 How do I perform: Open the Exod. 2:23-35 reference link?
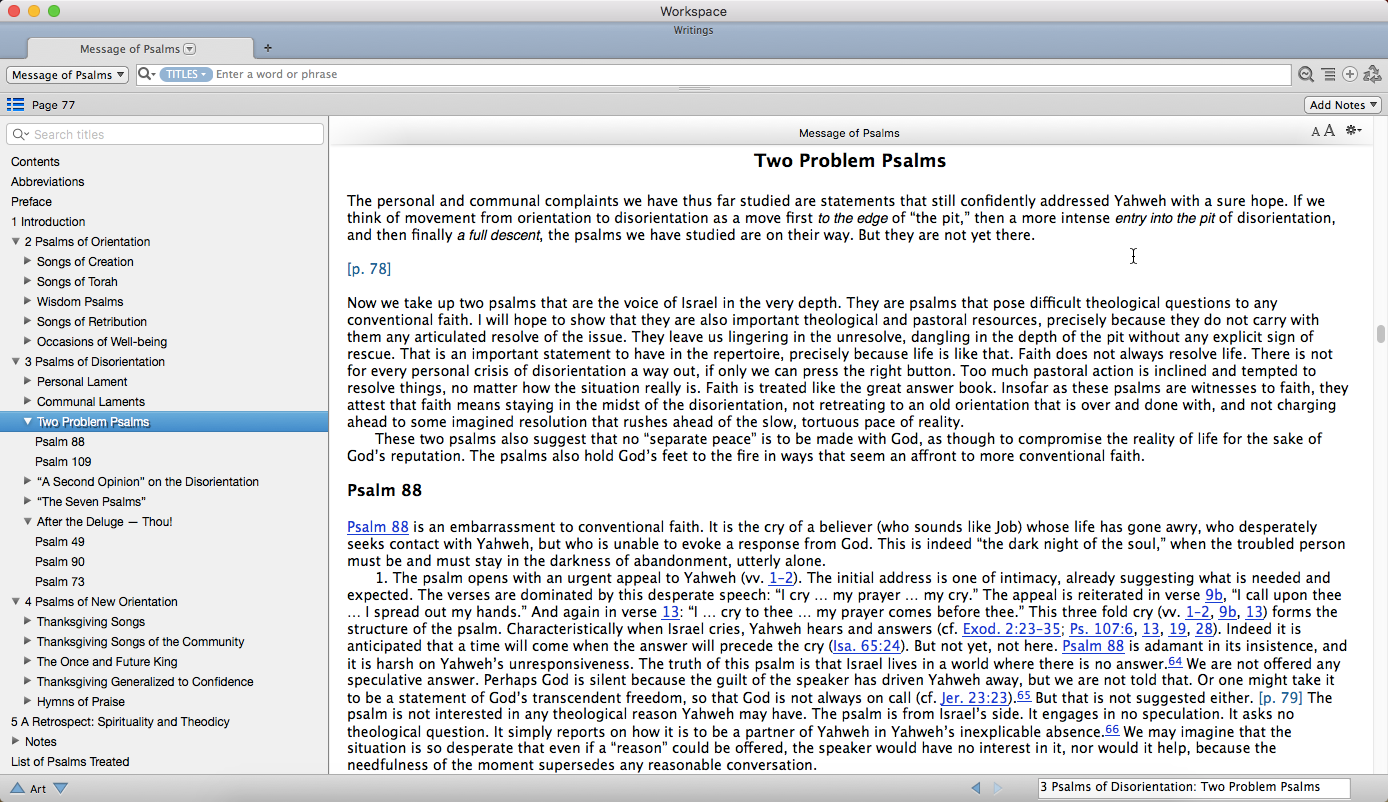pos(1011,629)
